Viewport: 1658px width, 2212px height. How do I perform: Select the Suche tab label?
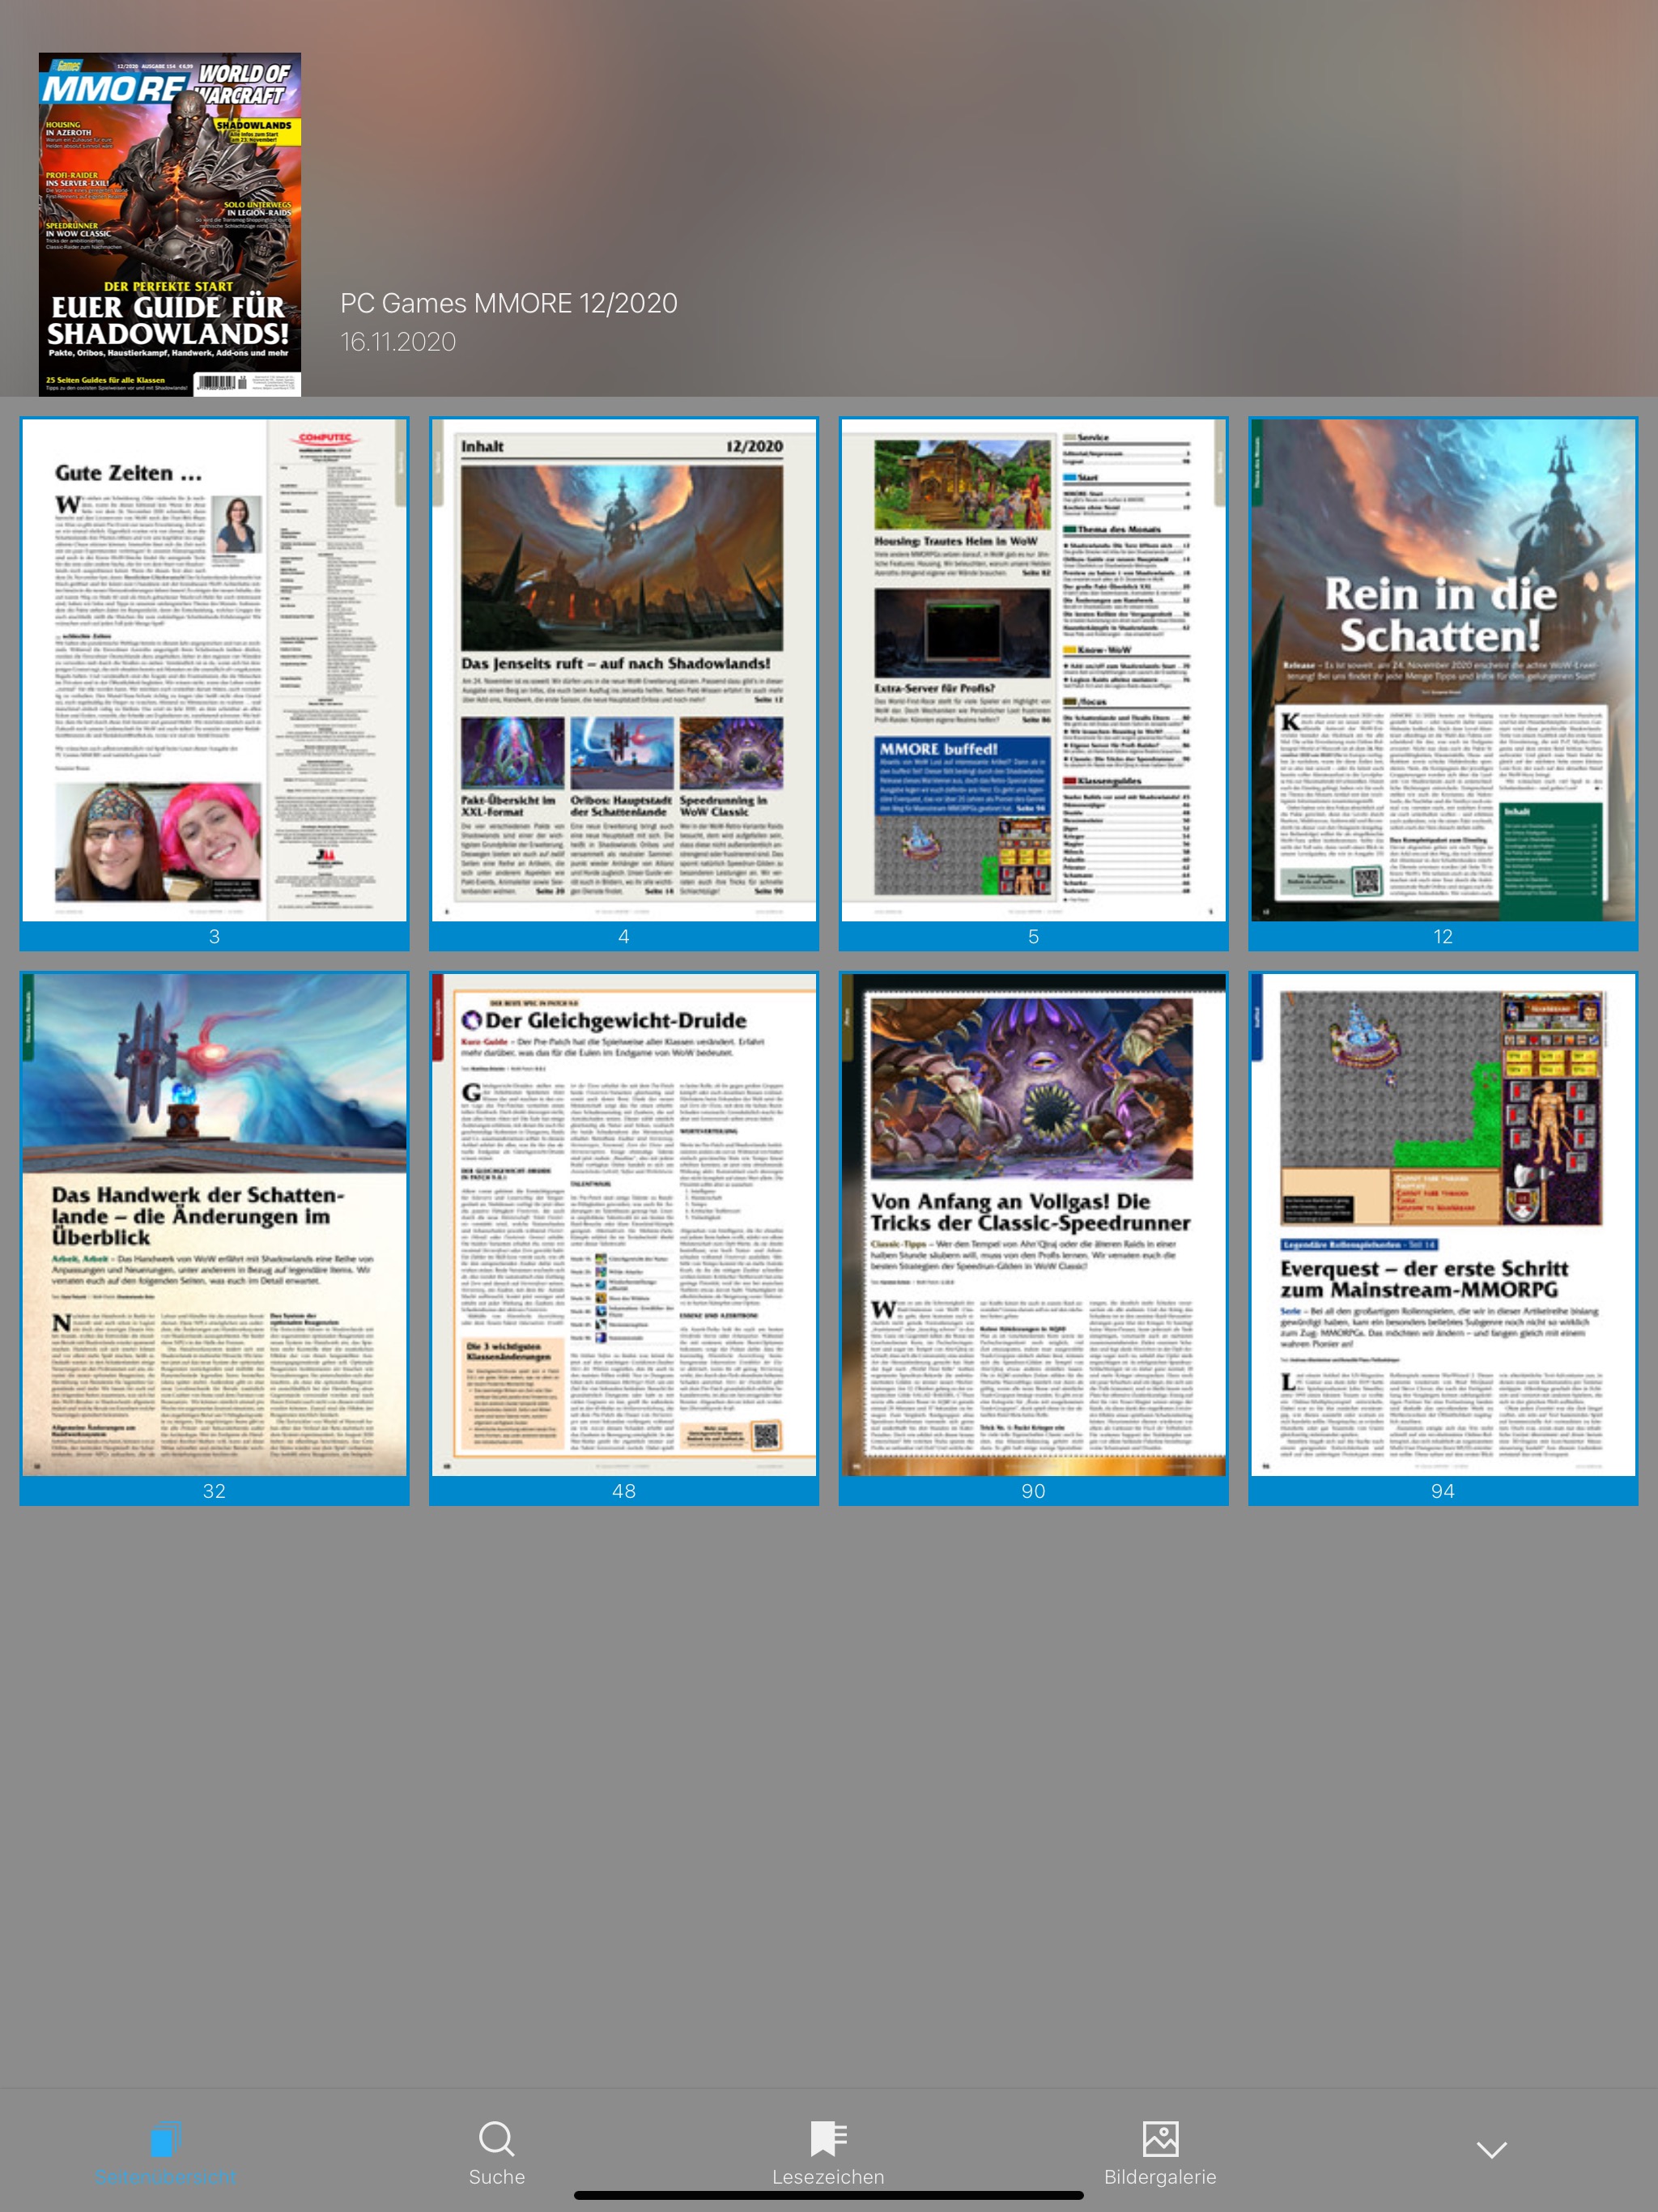pyautogui.click(x=496, y=2177)
